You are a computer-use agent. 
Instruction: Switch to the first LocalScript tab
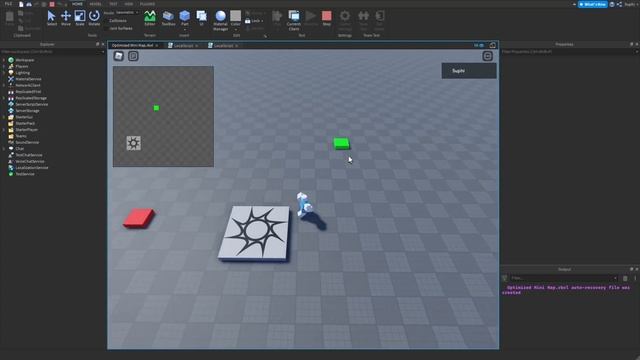(x=183, y=45)
